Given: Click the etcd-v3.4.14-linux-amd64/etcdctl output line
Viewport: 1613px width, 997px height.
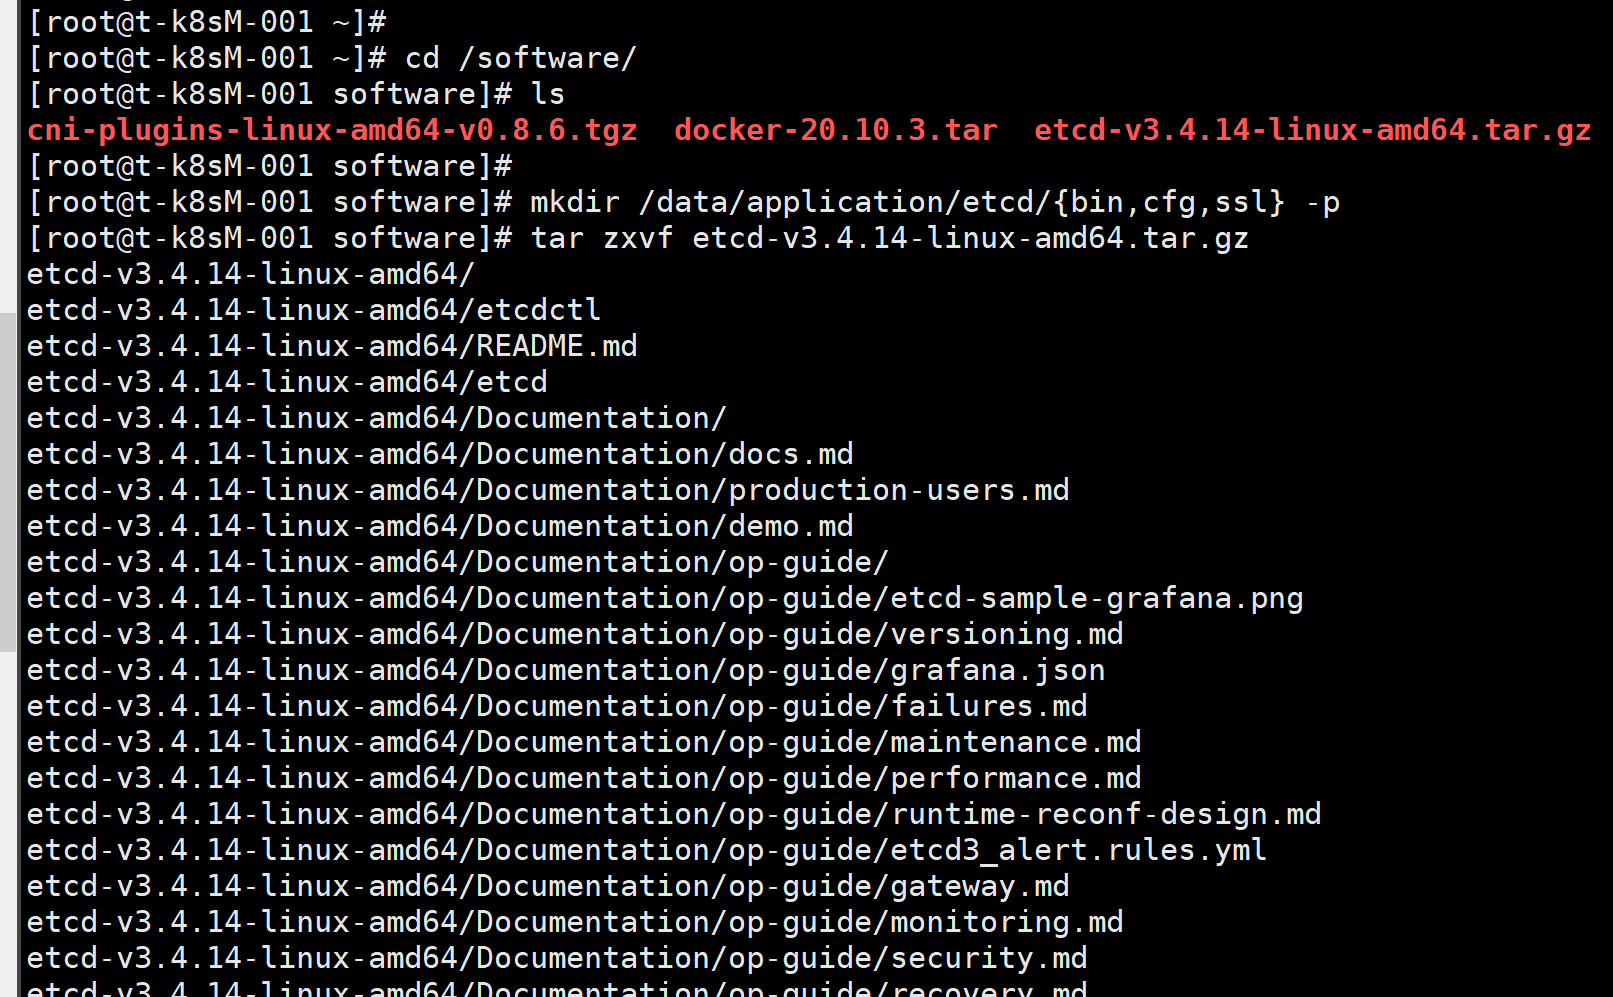Looking at the screenshot, I should [x=314, y=310].
